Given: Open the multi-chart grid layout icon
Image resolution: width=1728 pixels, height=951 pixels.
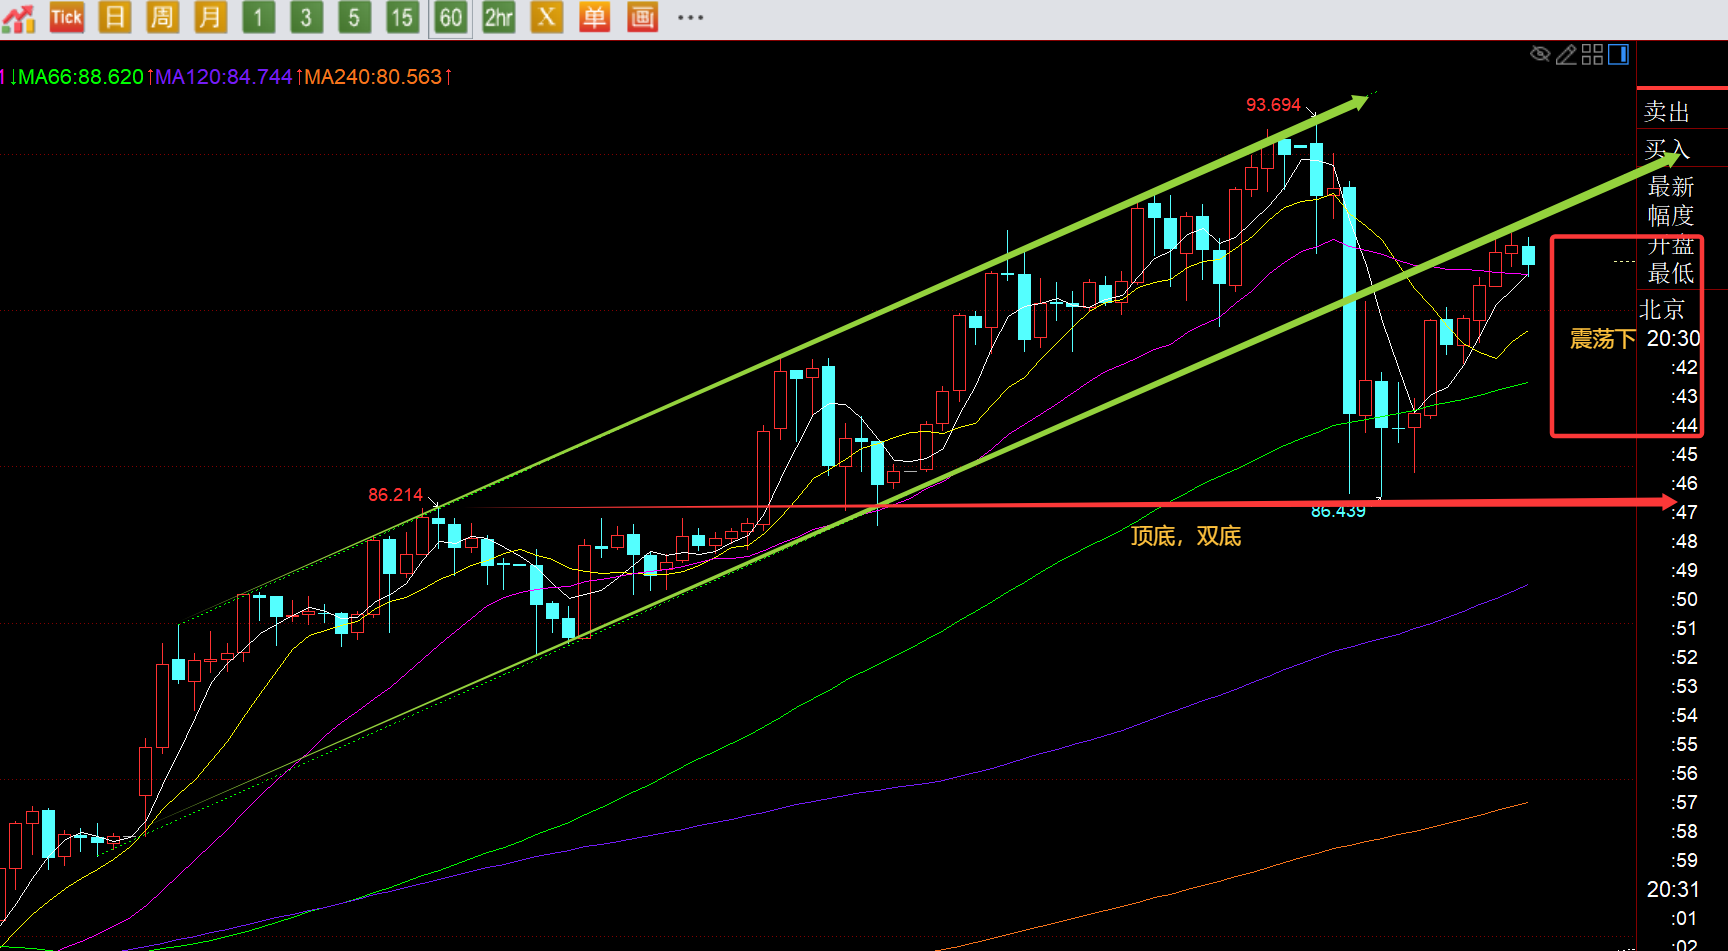Looking at the screenshot, I should tap(1592, 54).
